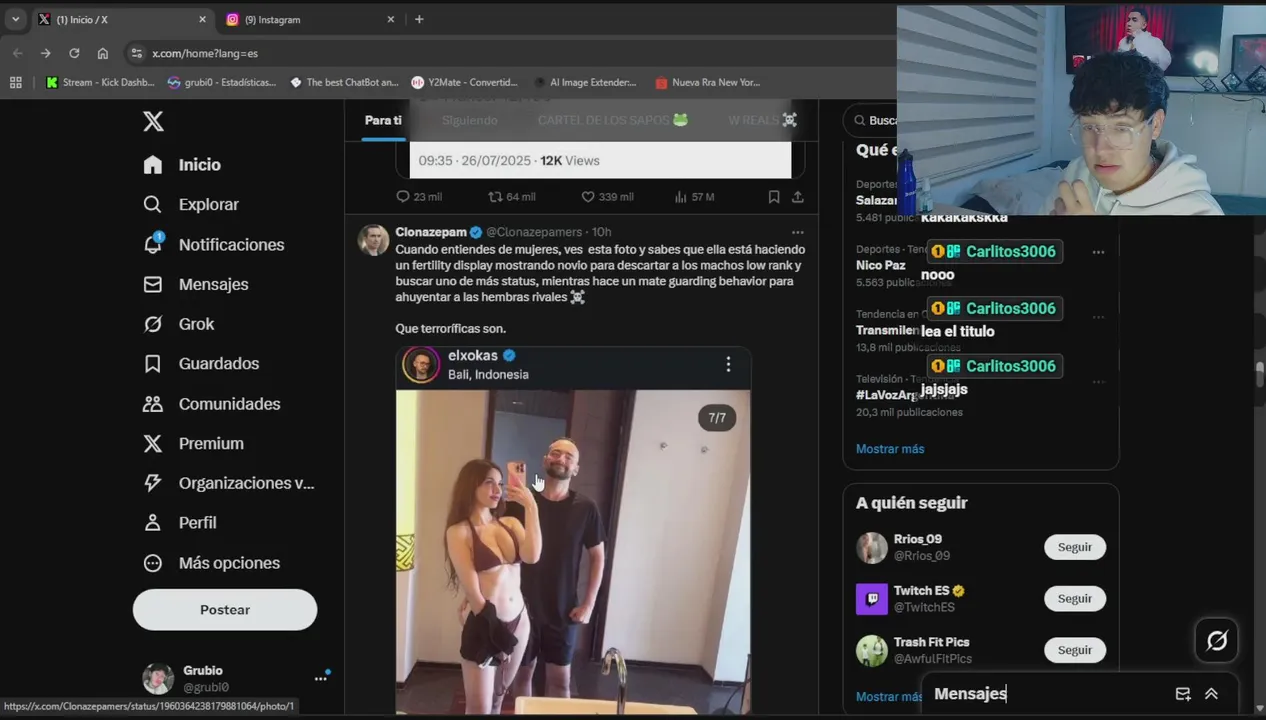Open the Grok floating button
This screenshot has height=720, width=1266.
click(1217, 641)
